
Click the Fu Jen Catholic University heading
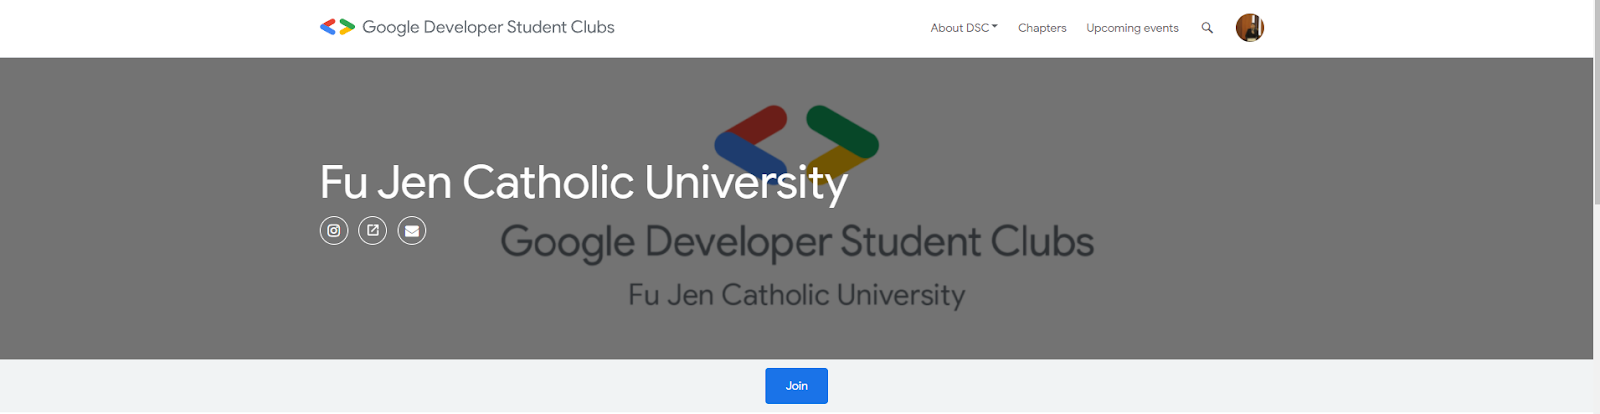click(x=584, y=183)
